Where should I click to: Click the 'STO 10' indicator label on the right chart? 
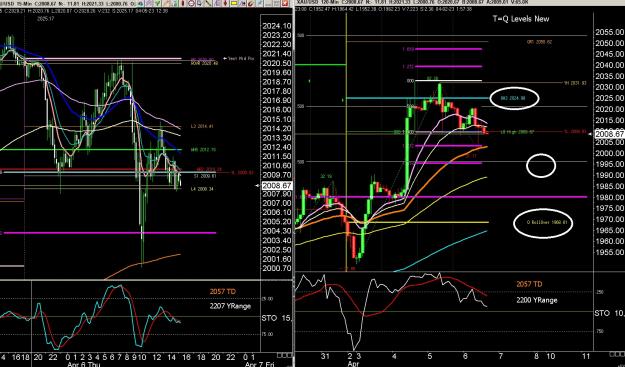click(x=609, y=313)
